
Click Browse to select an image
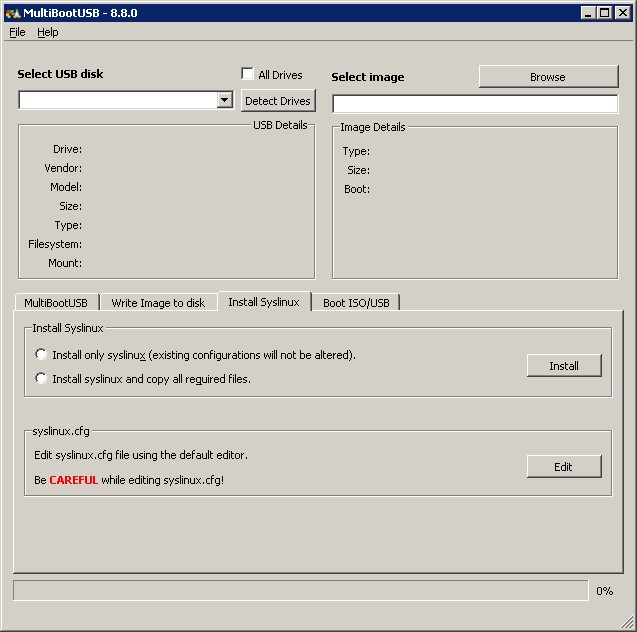coord(548,77)
